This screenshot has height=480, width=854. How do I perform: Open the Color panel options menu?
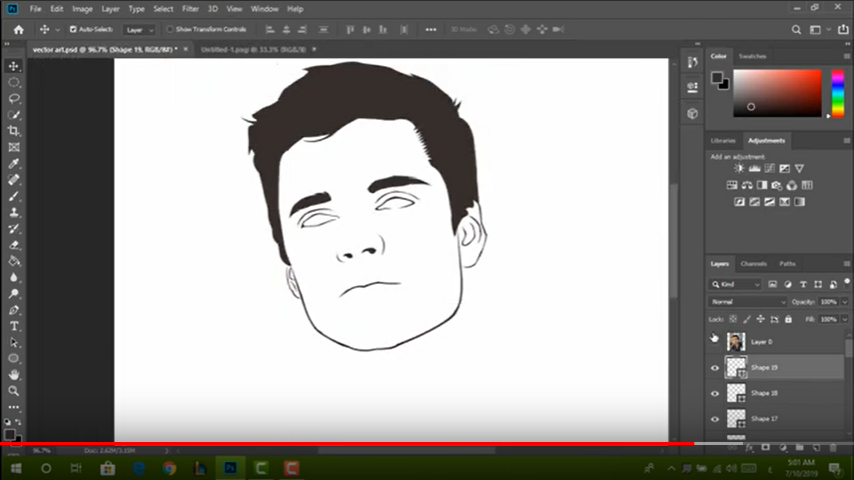(846, 56)
